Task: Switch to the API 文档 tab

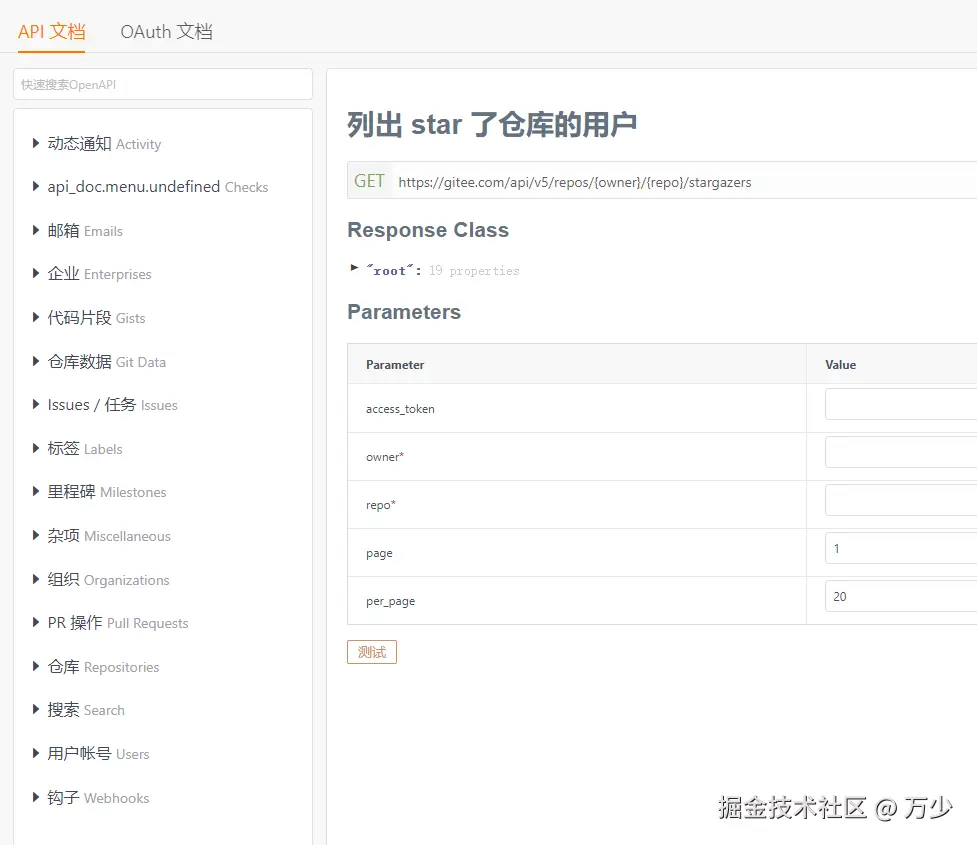Action: 51,31
